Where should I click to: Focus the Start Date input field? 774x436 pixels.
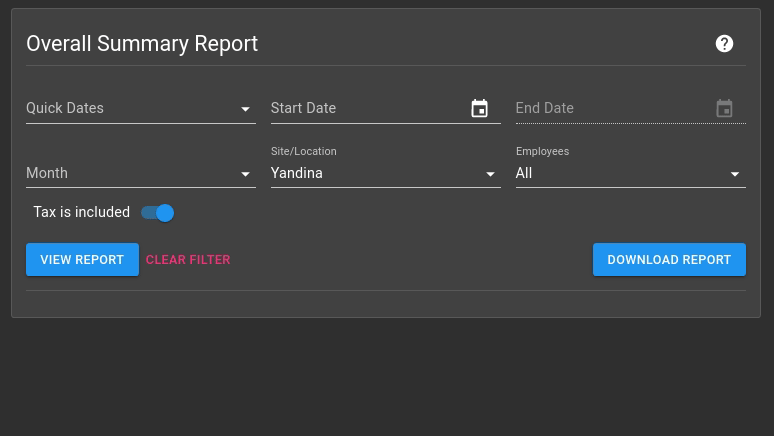[365, 109]
